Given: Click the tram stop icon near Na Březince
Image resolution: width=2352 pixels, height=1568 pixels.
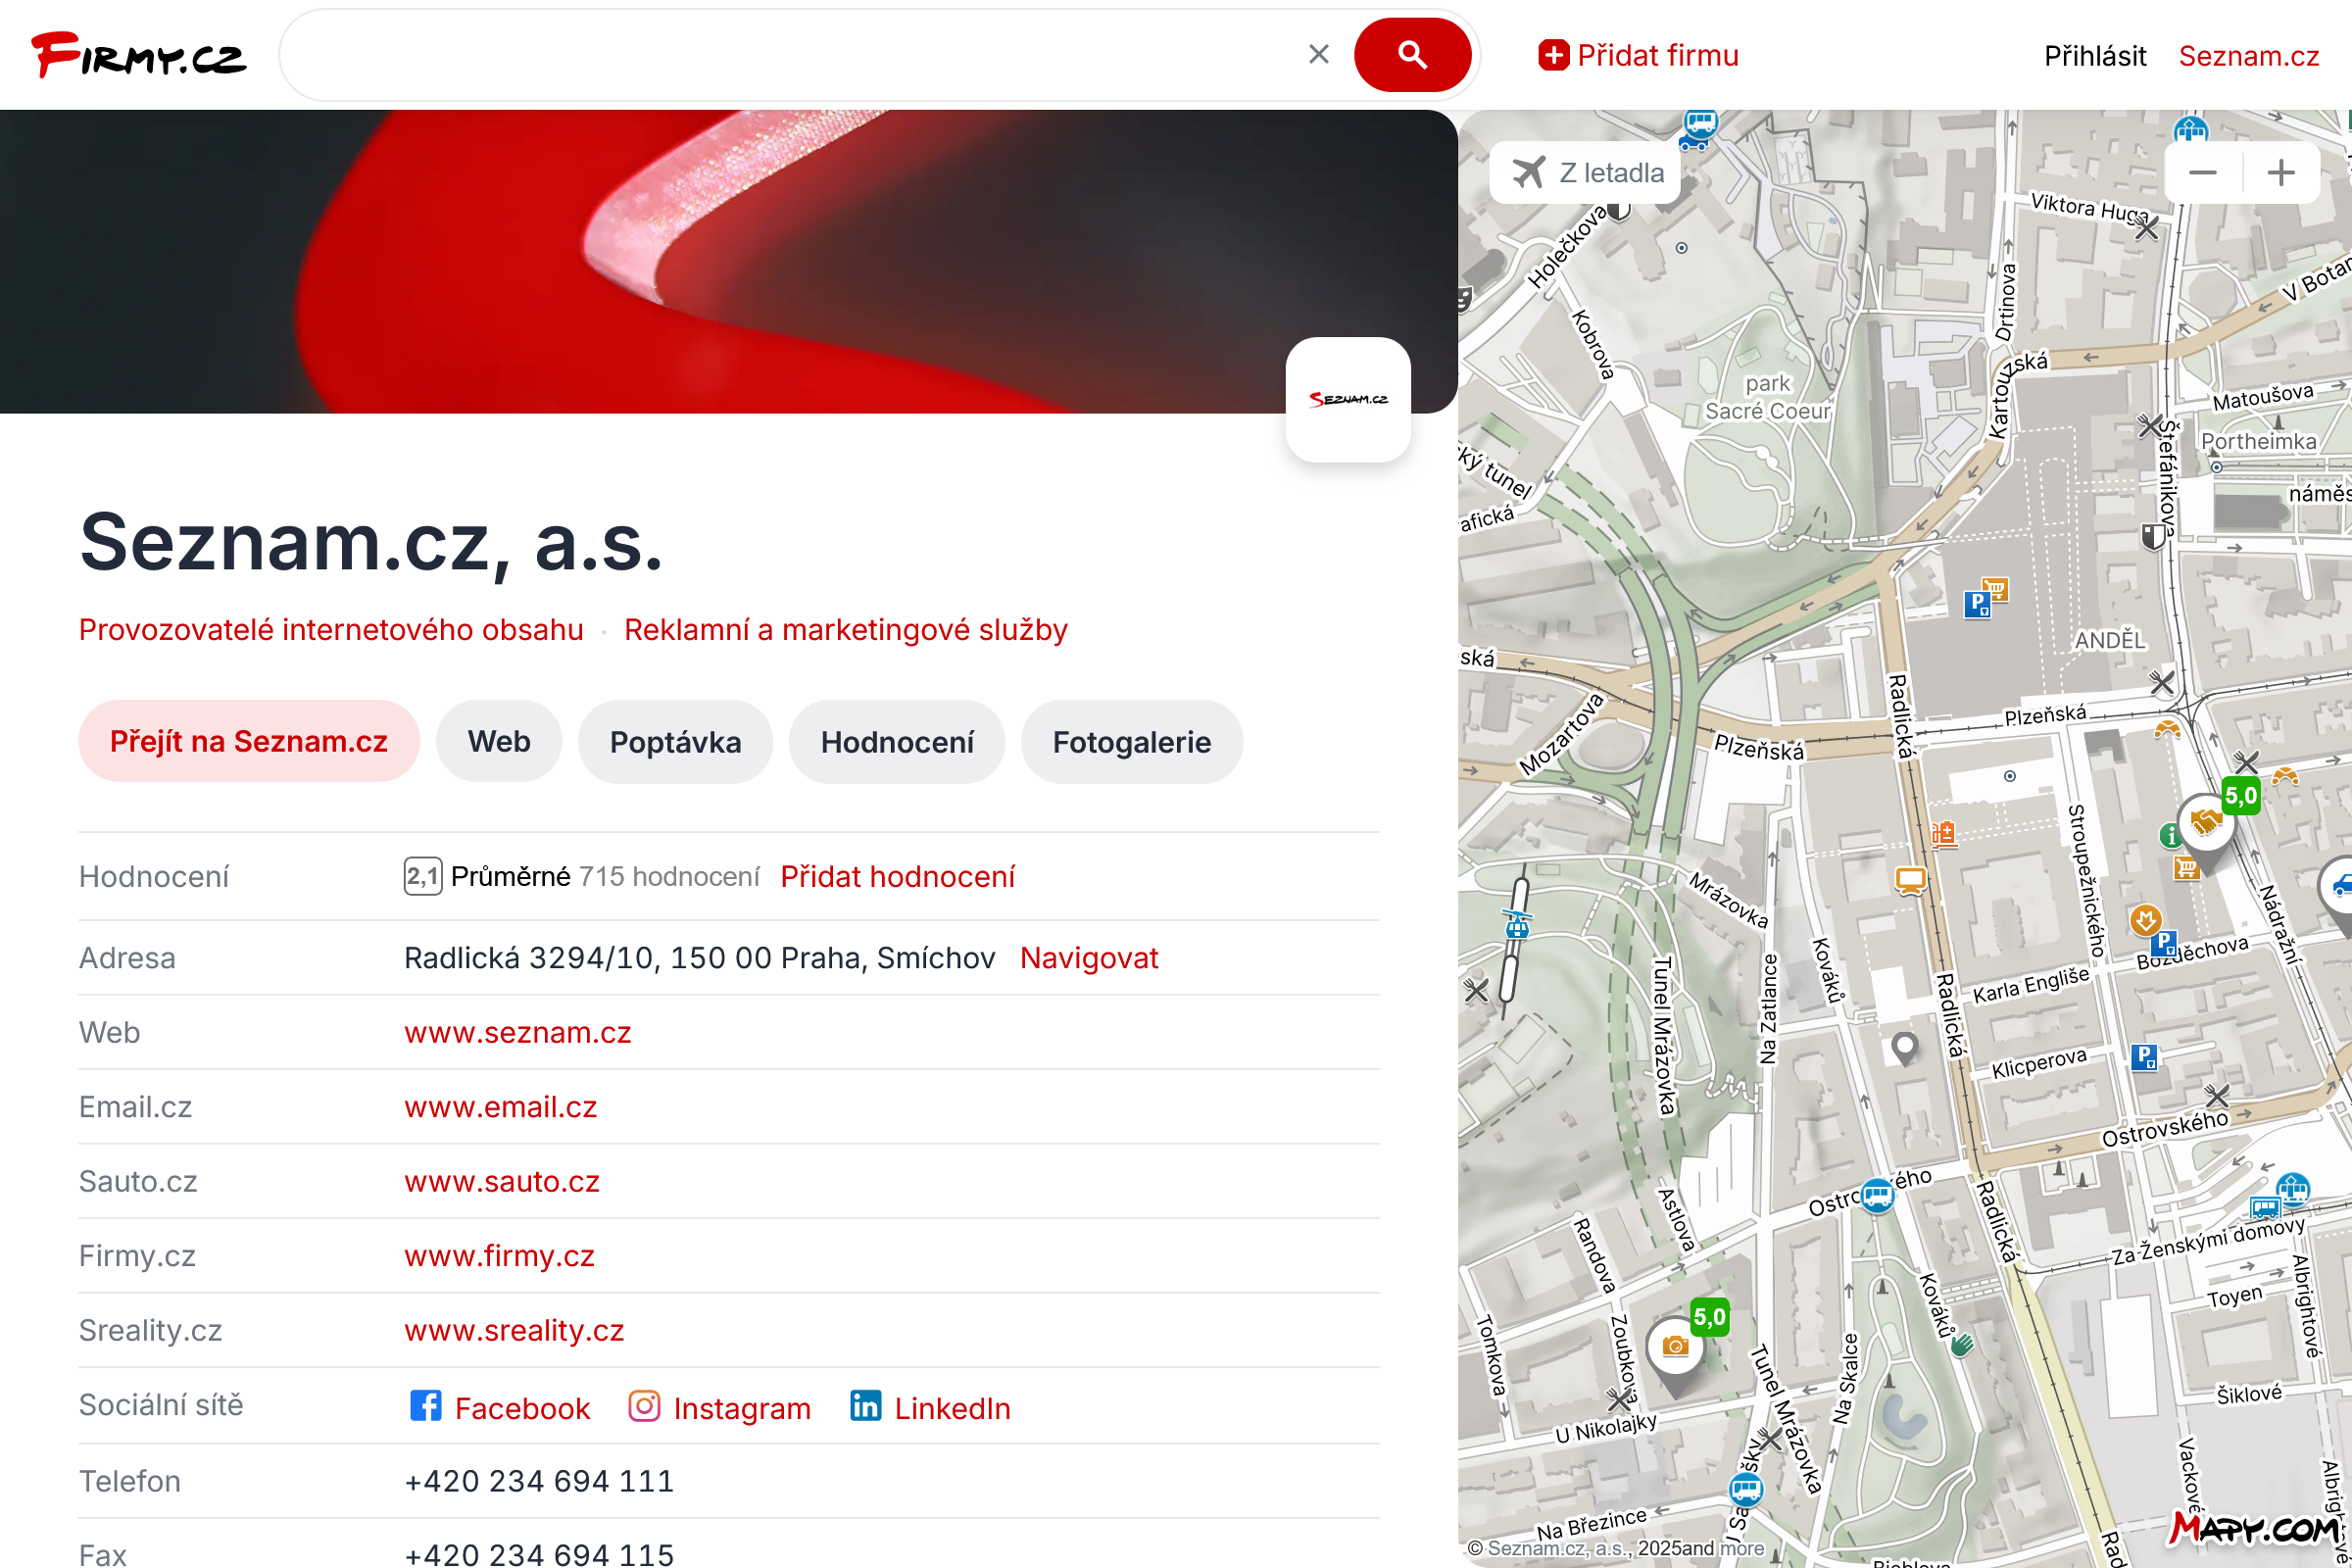Looking at the screenshot, I should [x=1746, y=1490].
